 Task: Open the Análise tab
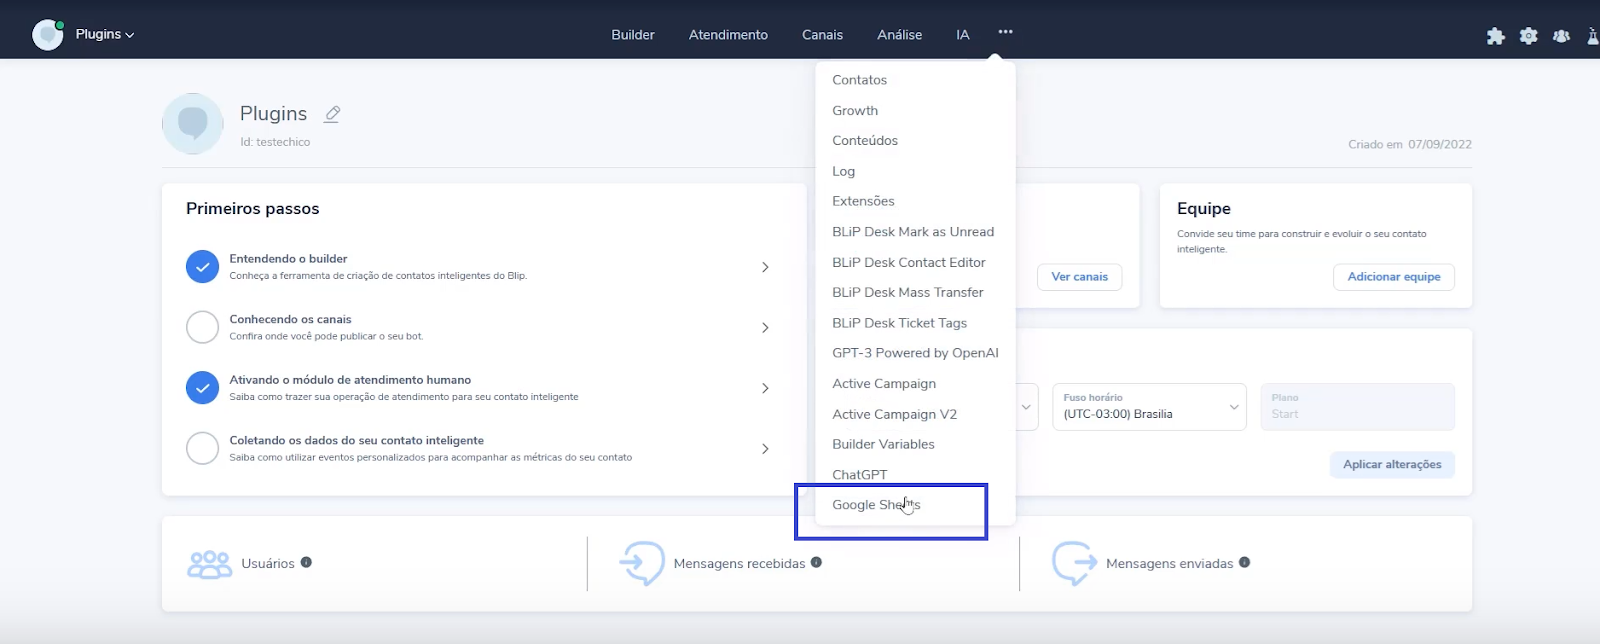[900, 34]
